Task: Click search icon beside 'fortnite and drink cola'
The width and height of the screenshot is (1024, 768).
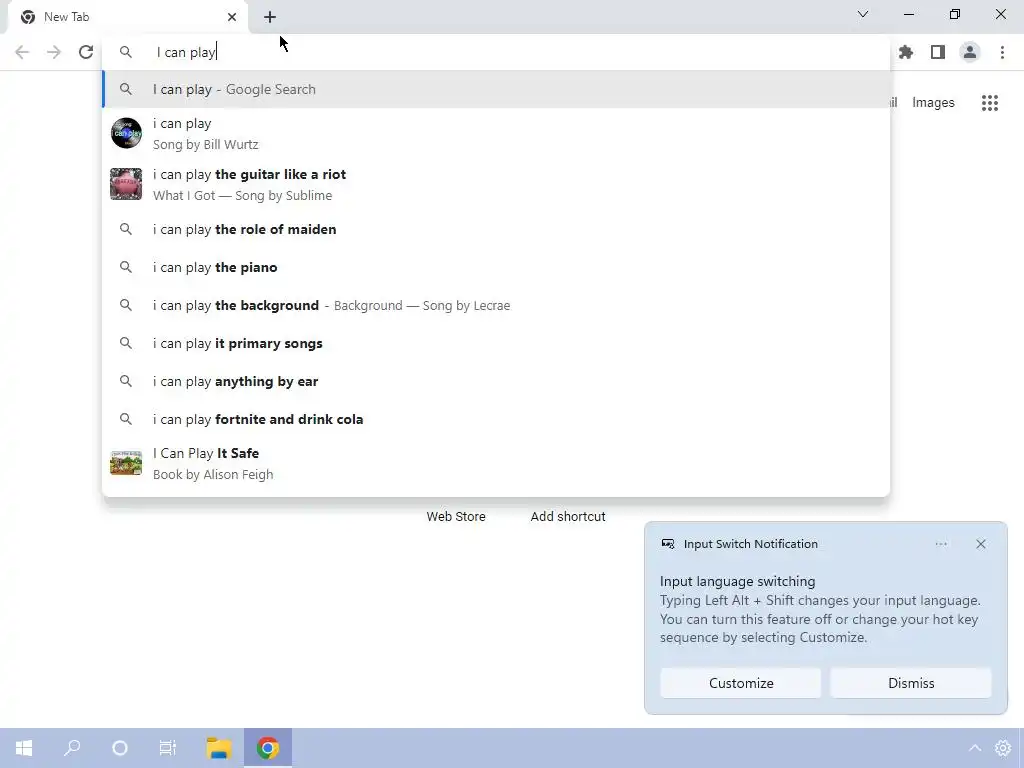Action: [126, 419]
